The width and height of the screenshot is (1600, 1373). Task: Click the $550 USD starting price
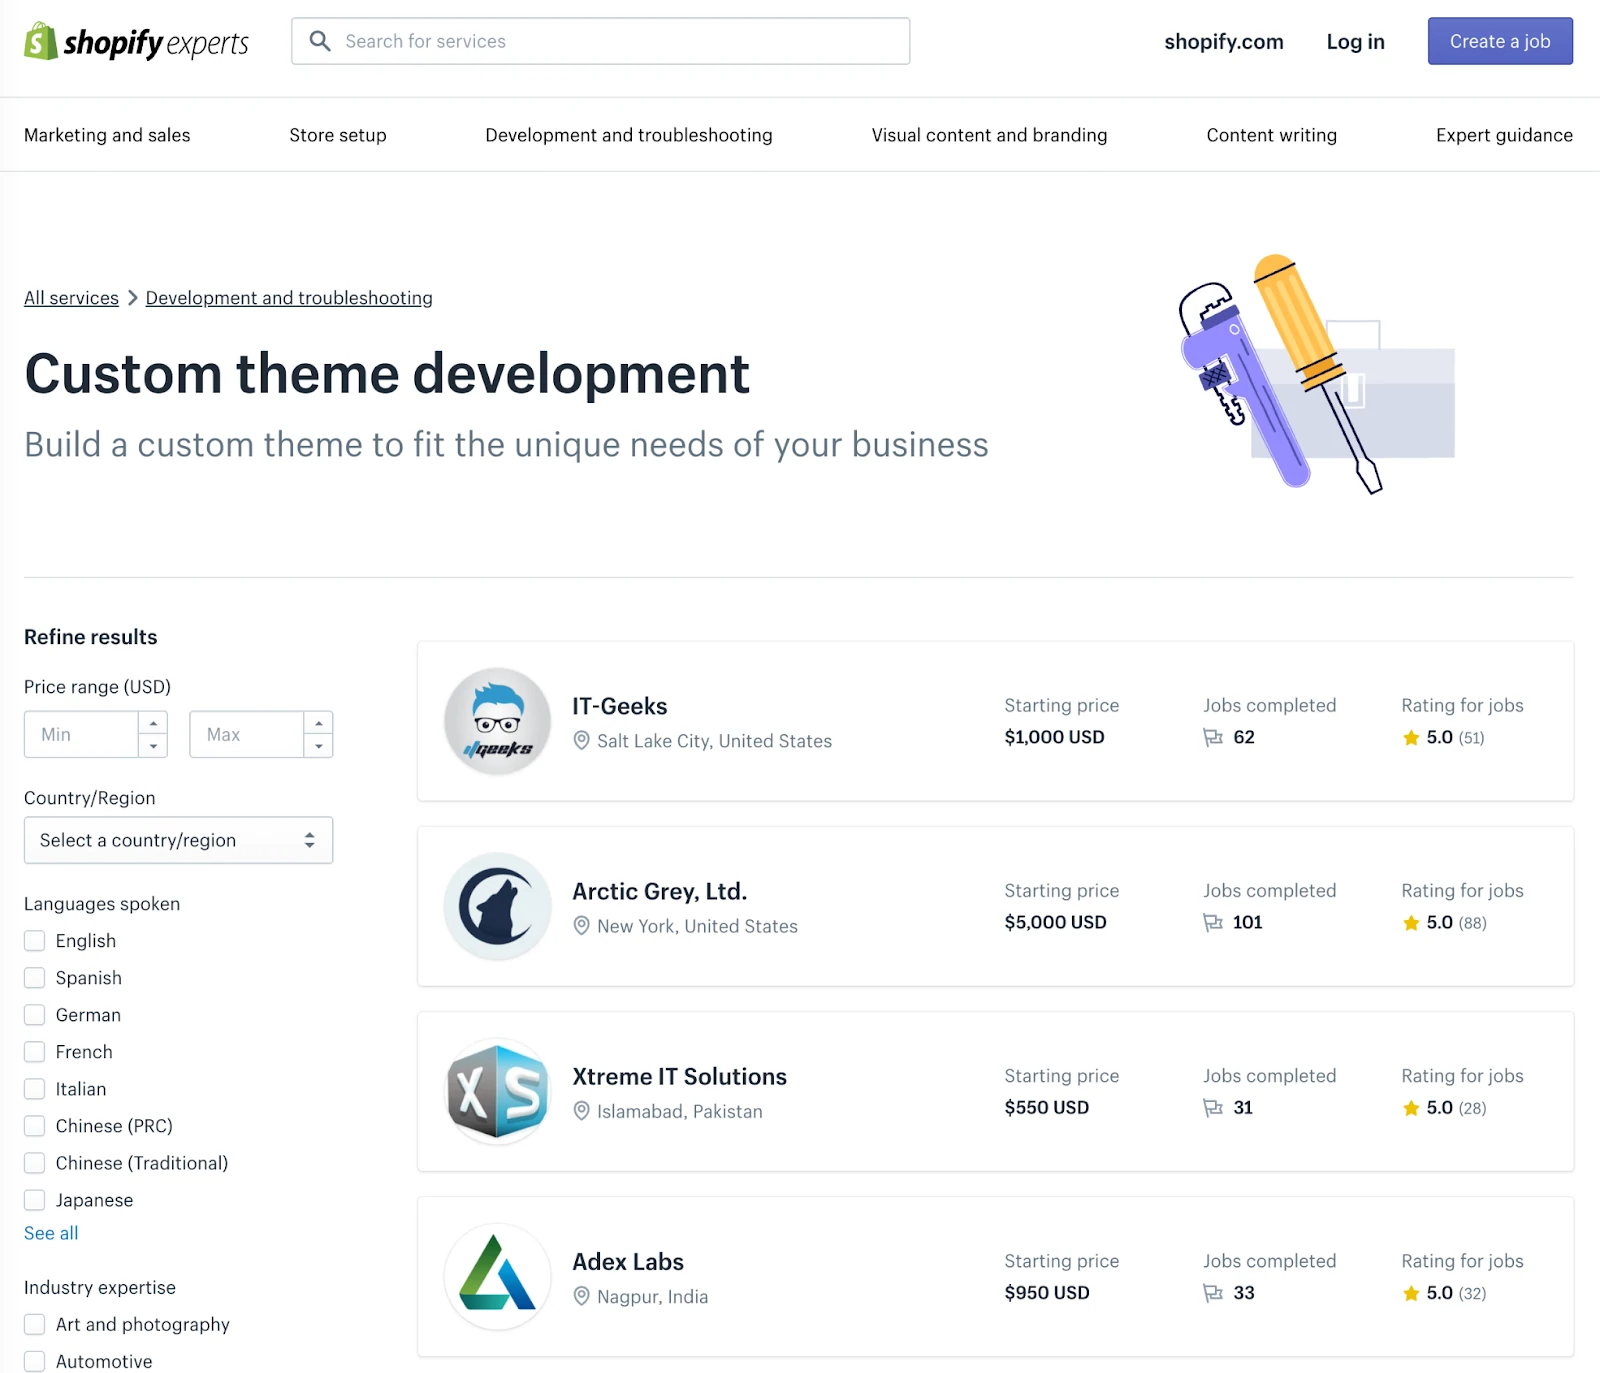[1047, 1107]
